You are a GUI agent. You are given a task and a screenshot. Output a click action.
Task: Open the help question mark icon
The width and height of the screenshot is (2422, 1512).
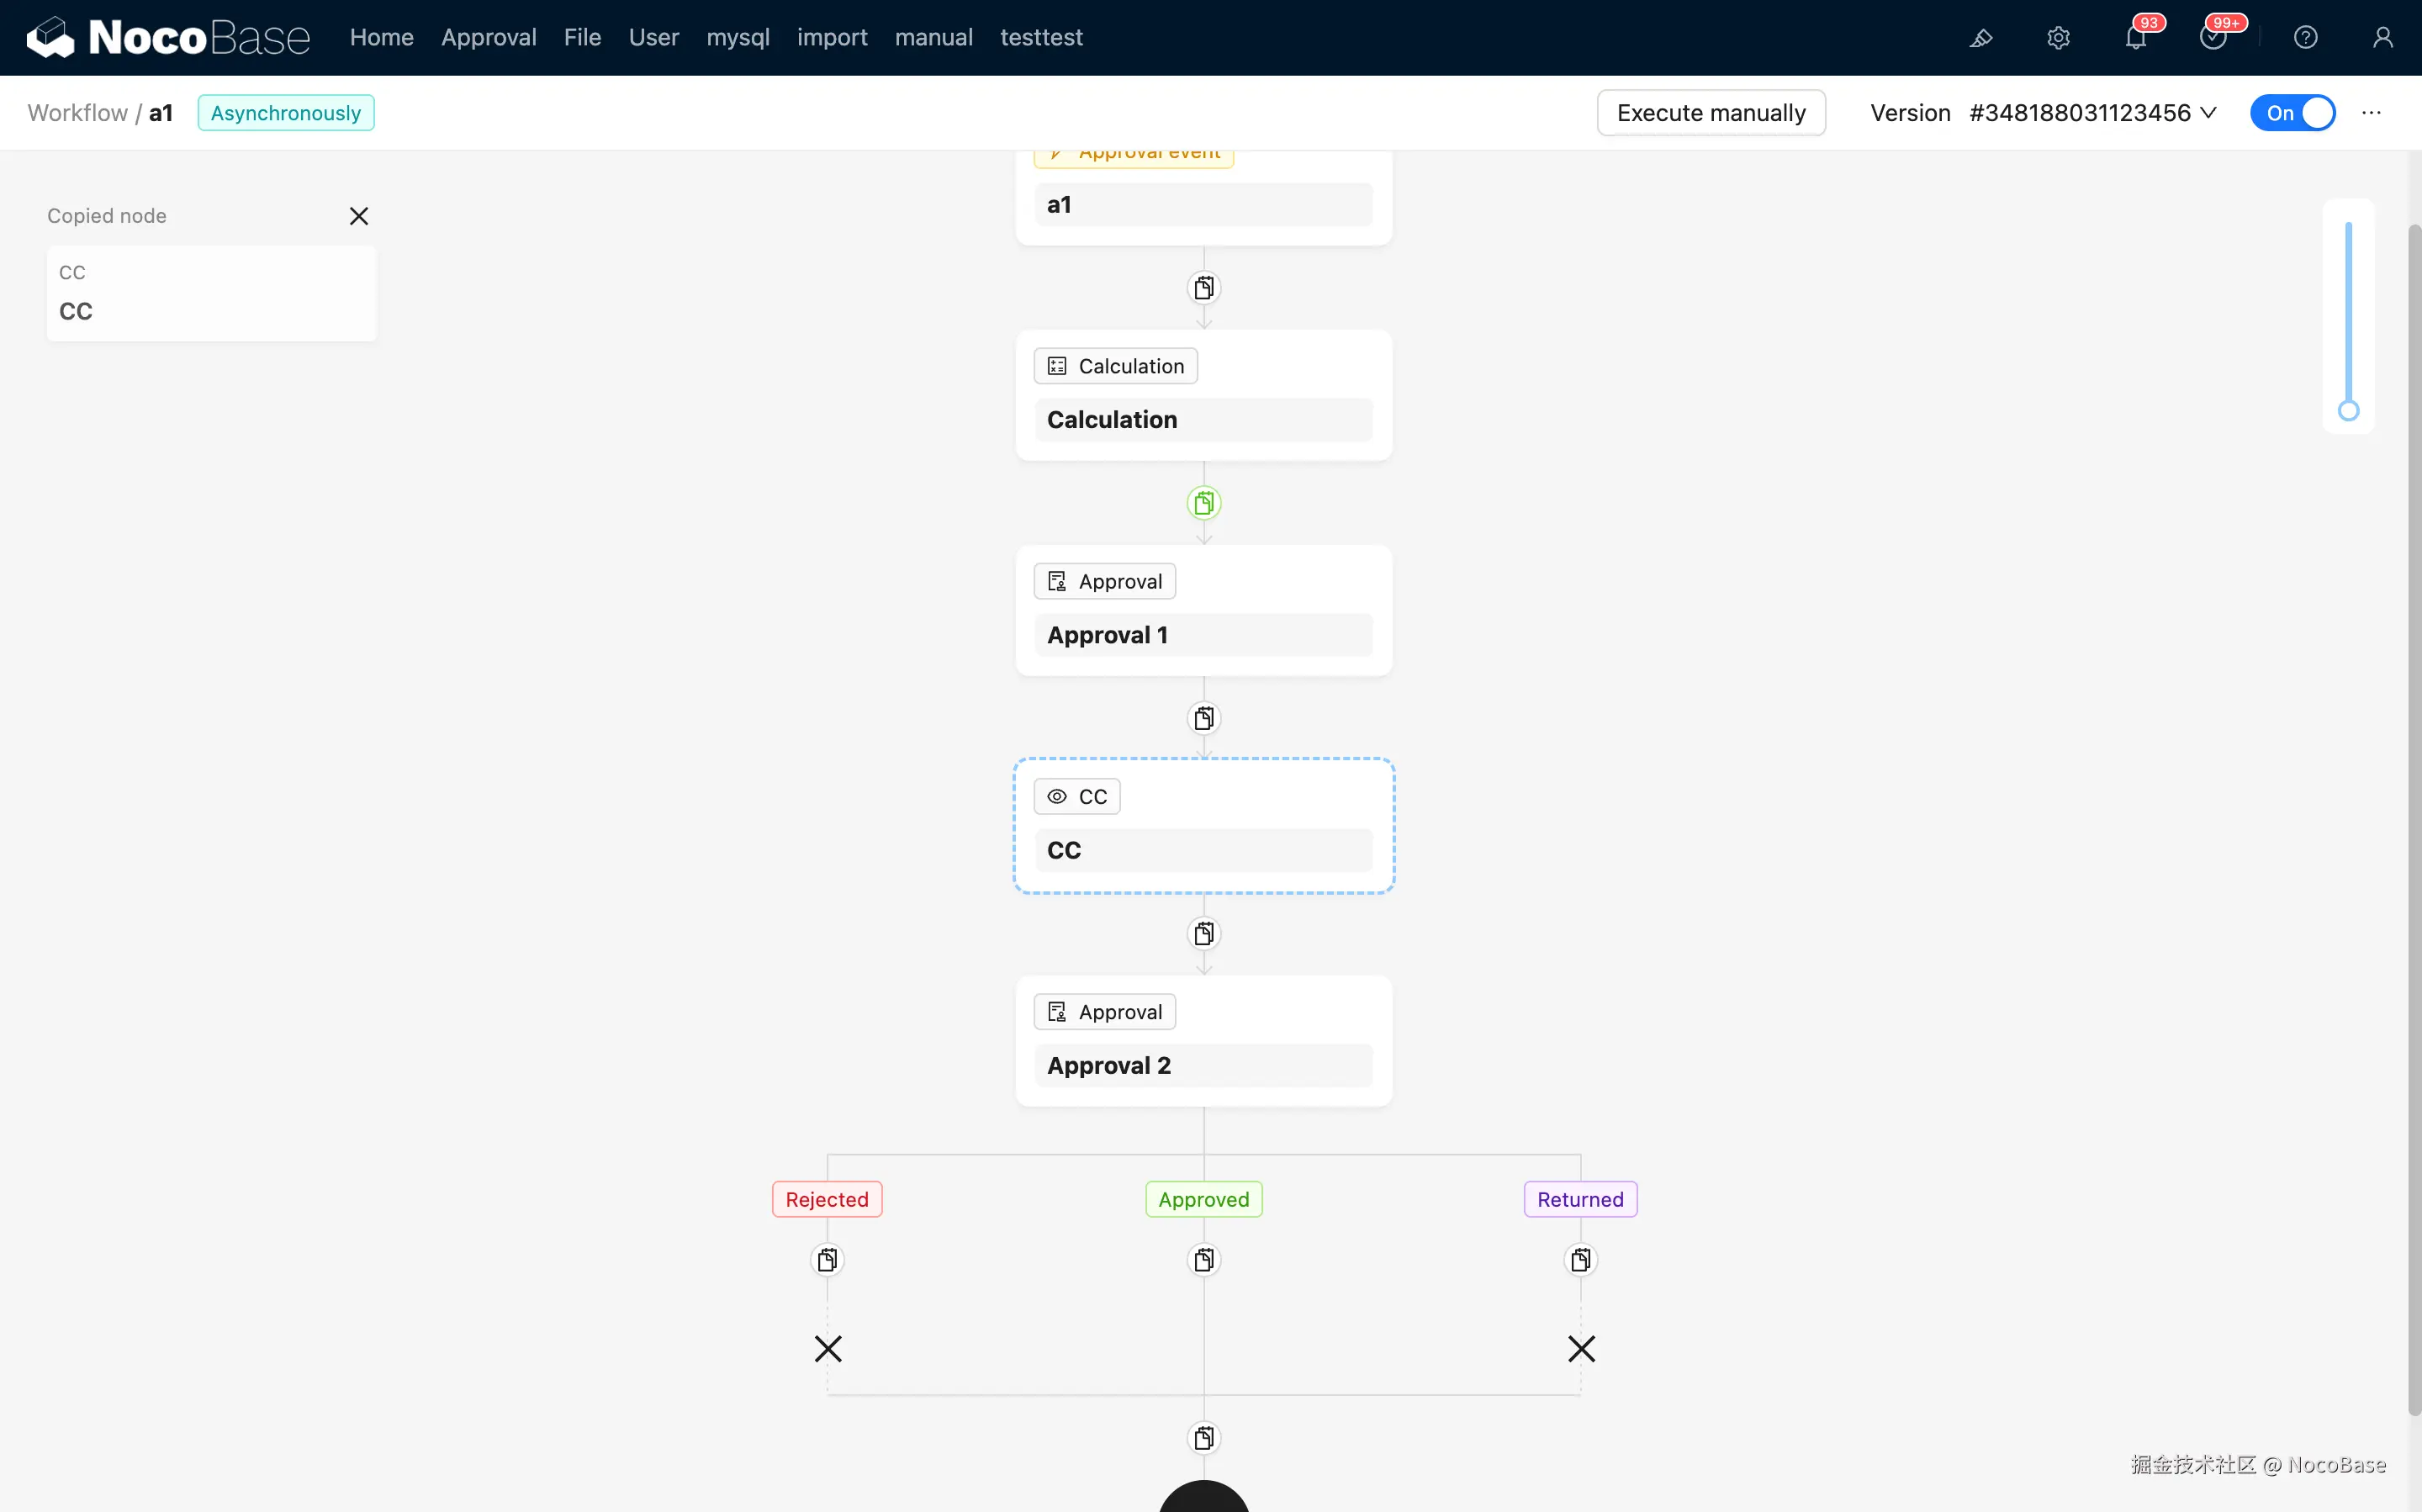(2305, 38)
